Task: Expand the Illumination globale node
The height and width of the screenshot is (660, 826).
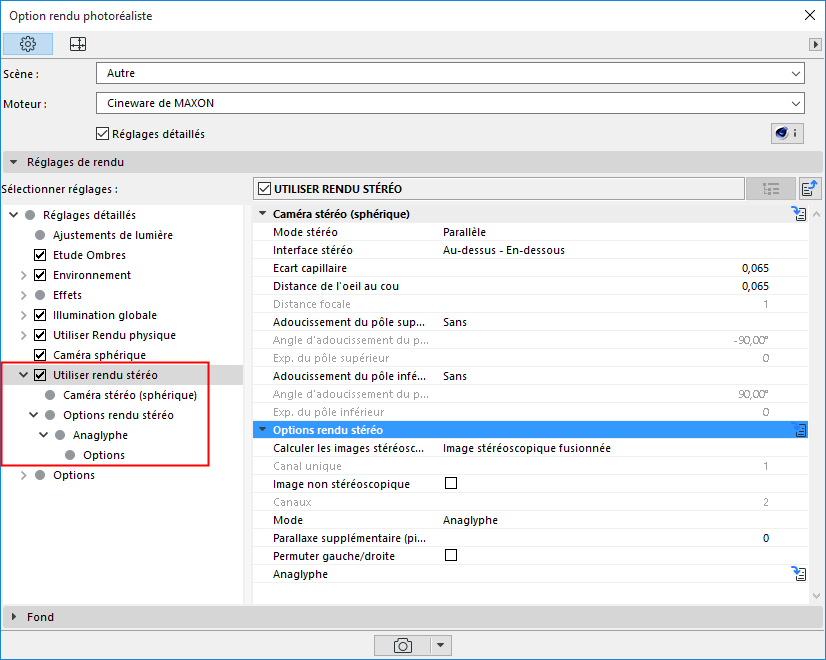Action: click(x=24, y=315)
